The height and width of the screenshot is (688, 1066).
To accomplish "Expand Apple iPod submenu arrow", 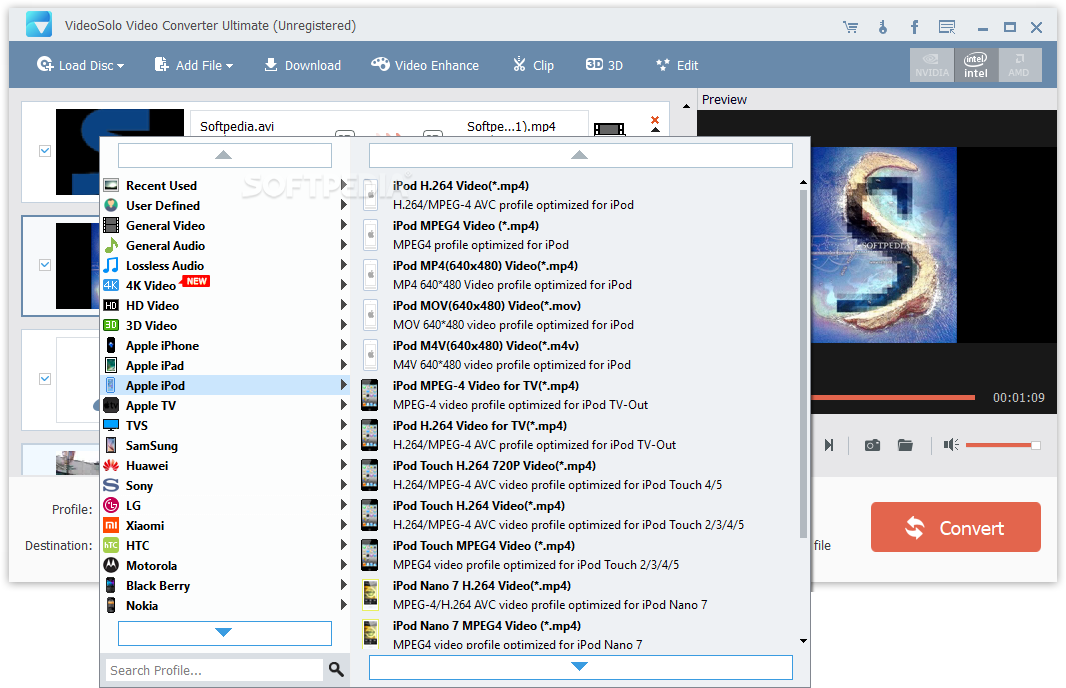I will coord(343,385).
